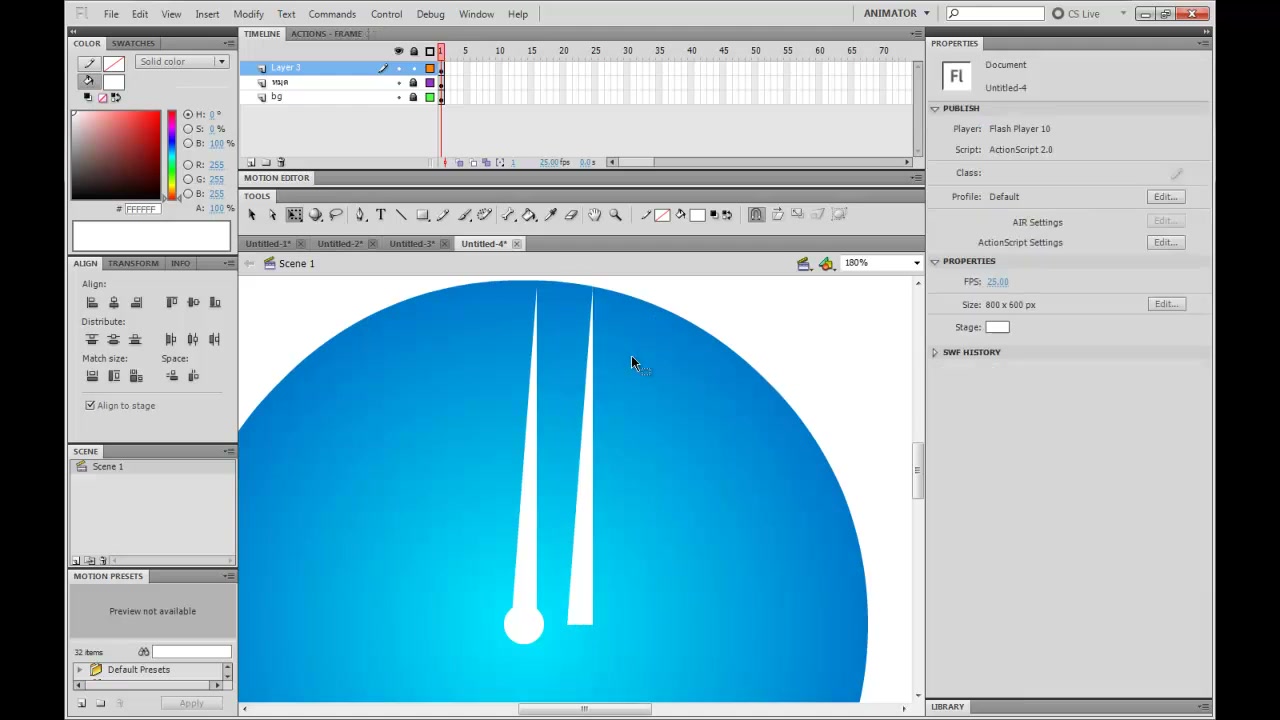Select the Eraser tool
Viewport: 1280px width, 720px height.
point(571,215)
